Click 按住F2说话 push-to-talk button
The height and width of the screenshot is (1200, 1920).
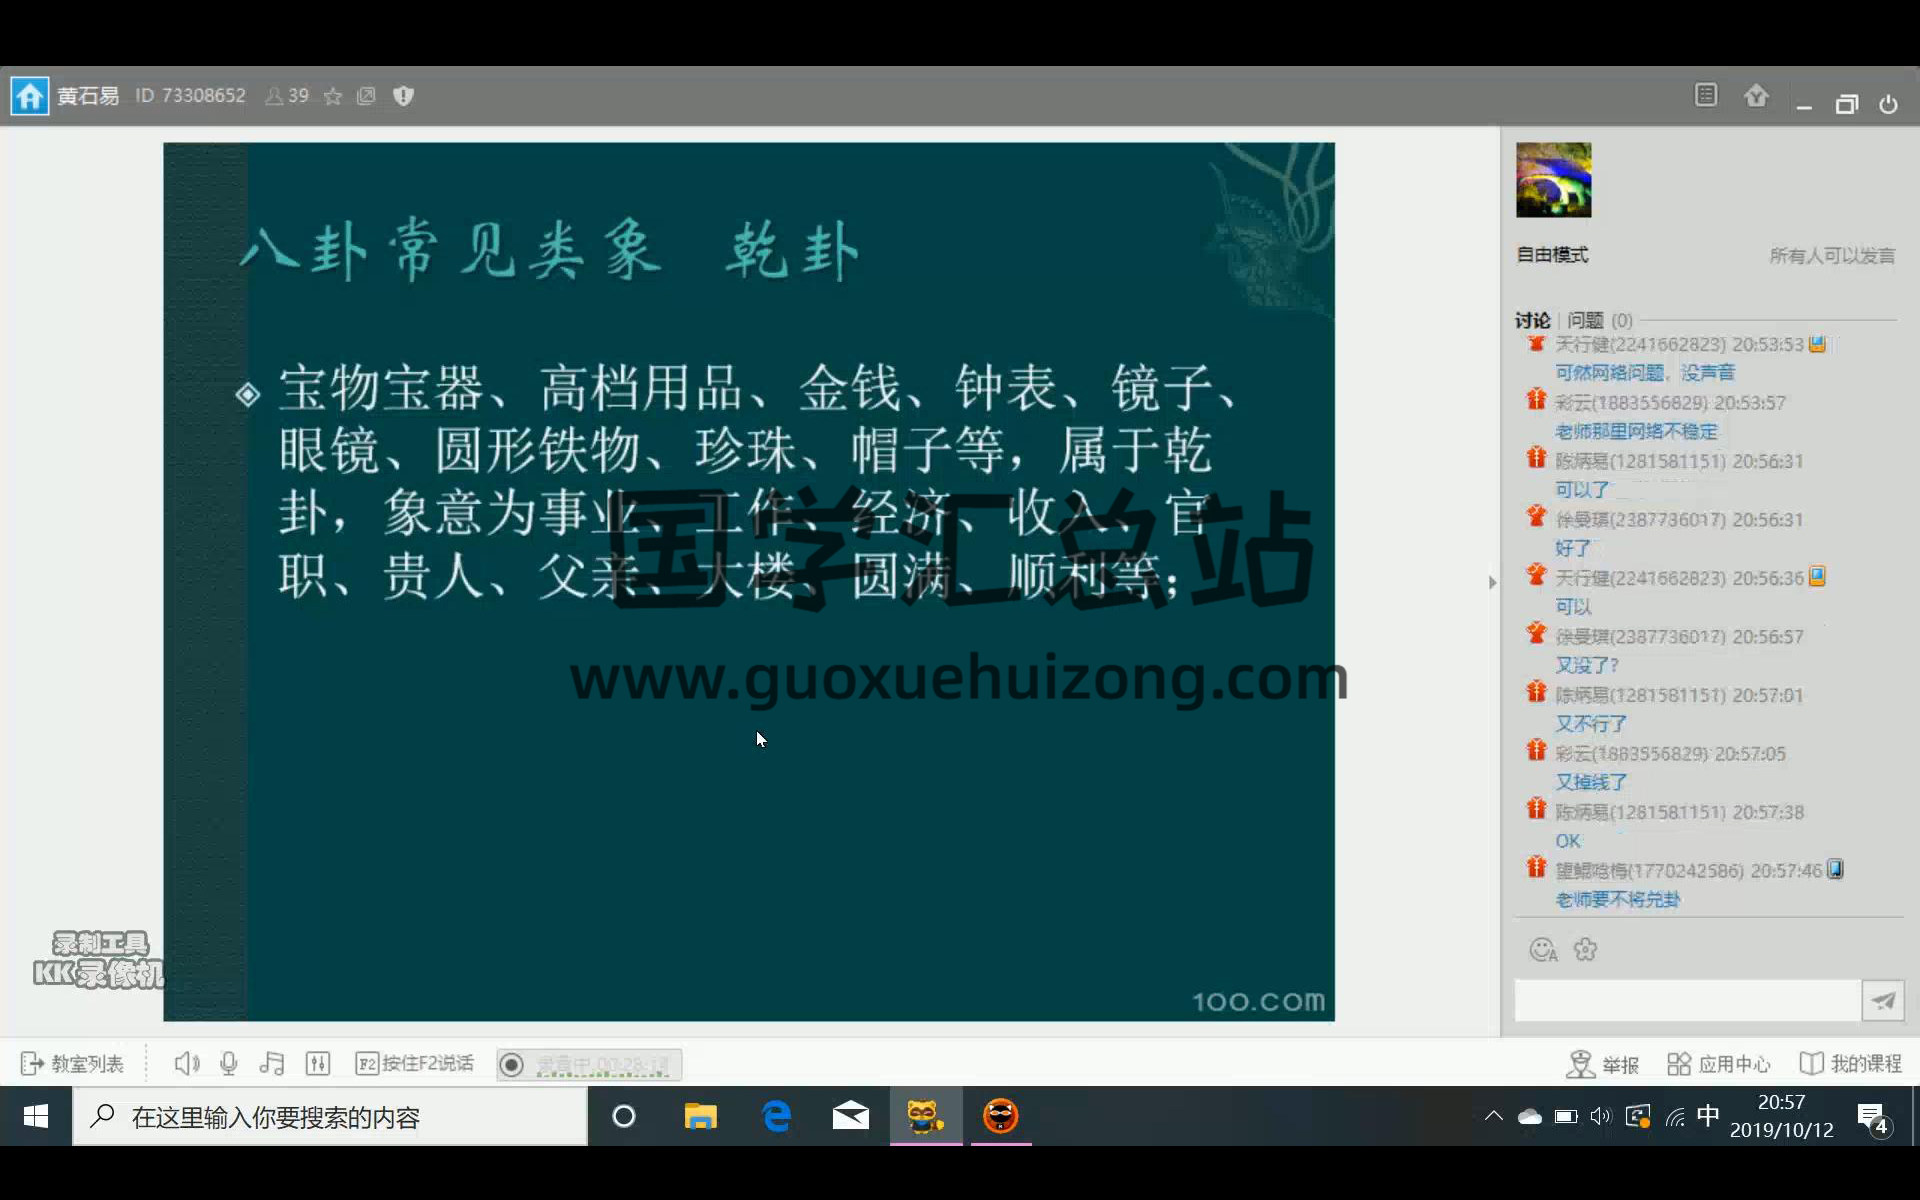pos(415,1063)
